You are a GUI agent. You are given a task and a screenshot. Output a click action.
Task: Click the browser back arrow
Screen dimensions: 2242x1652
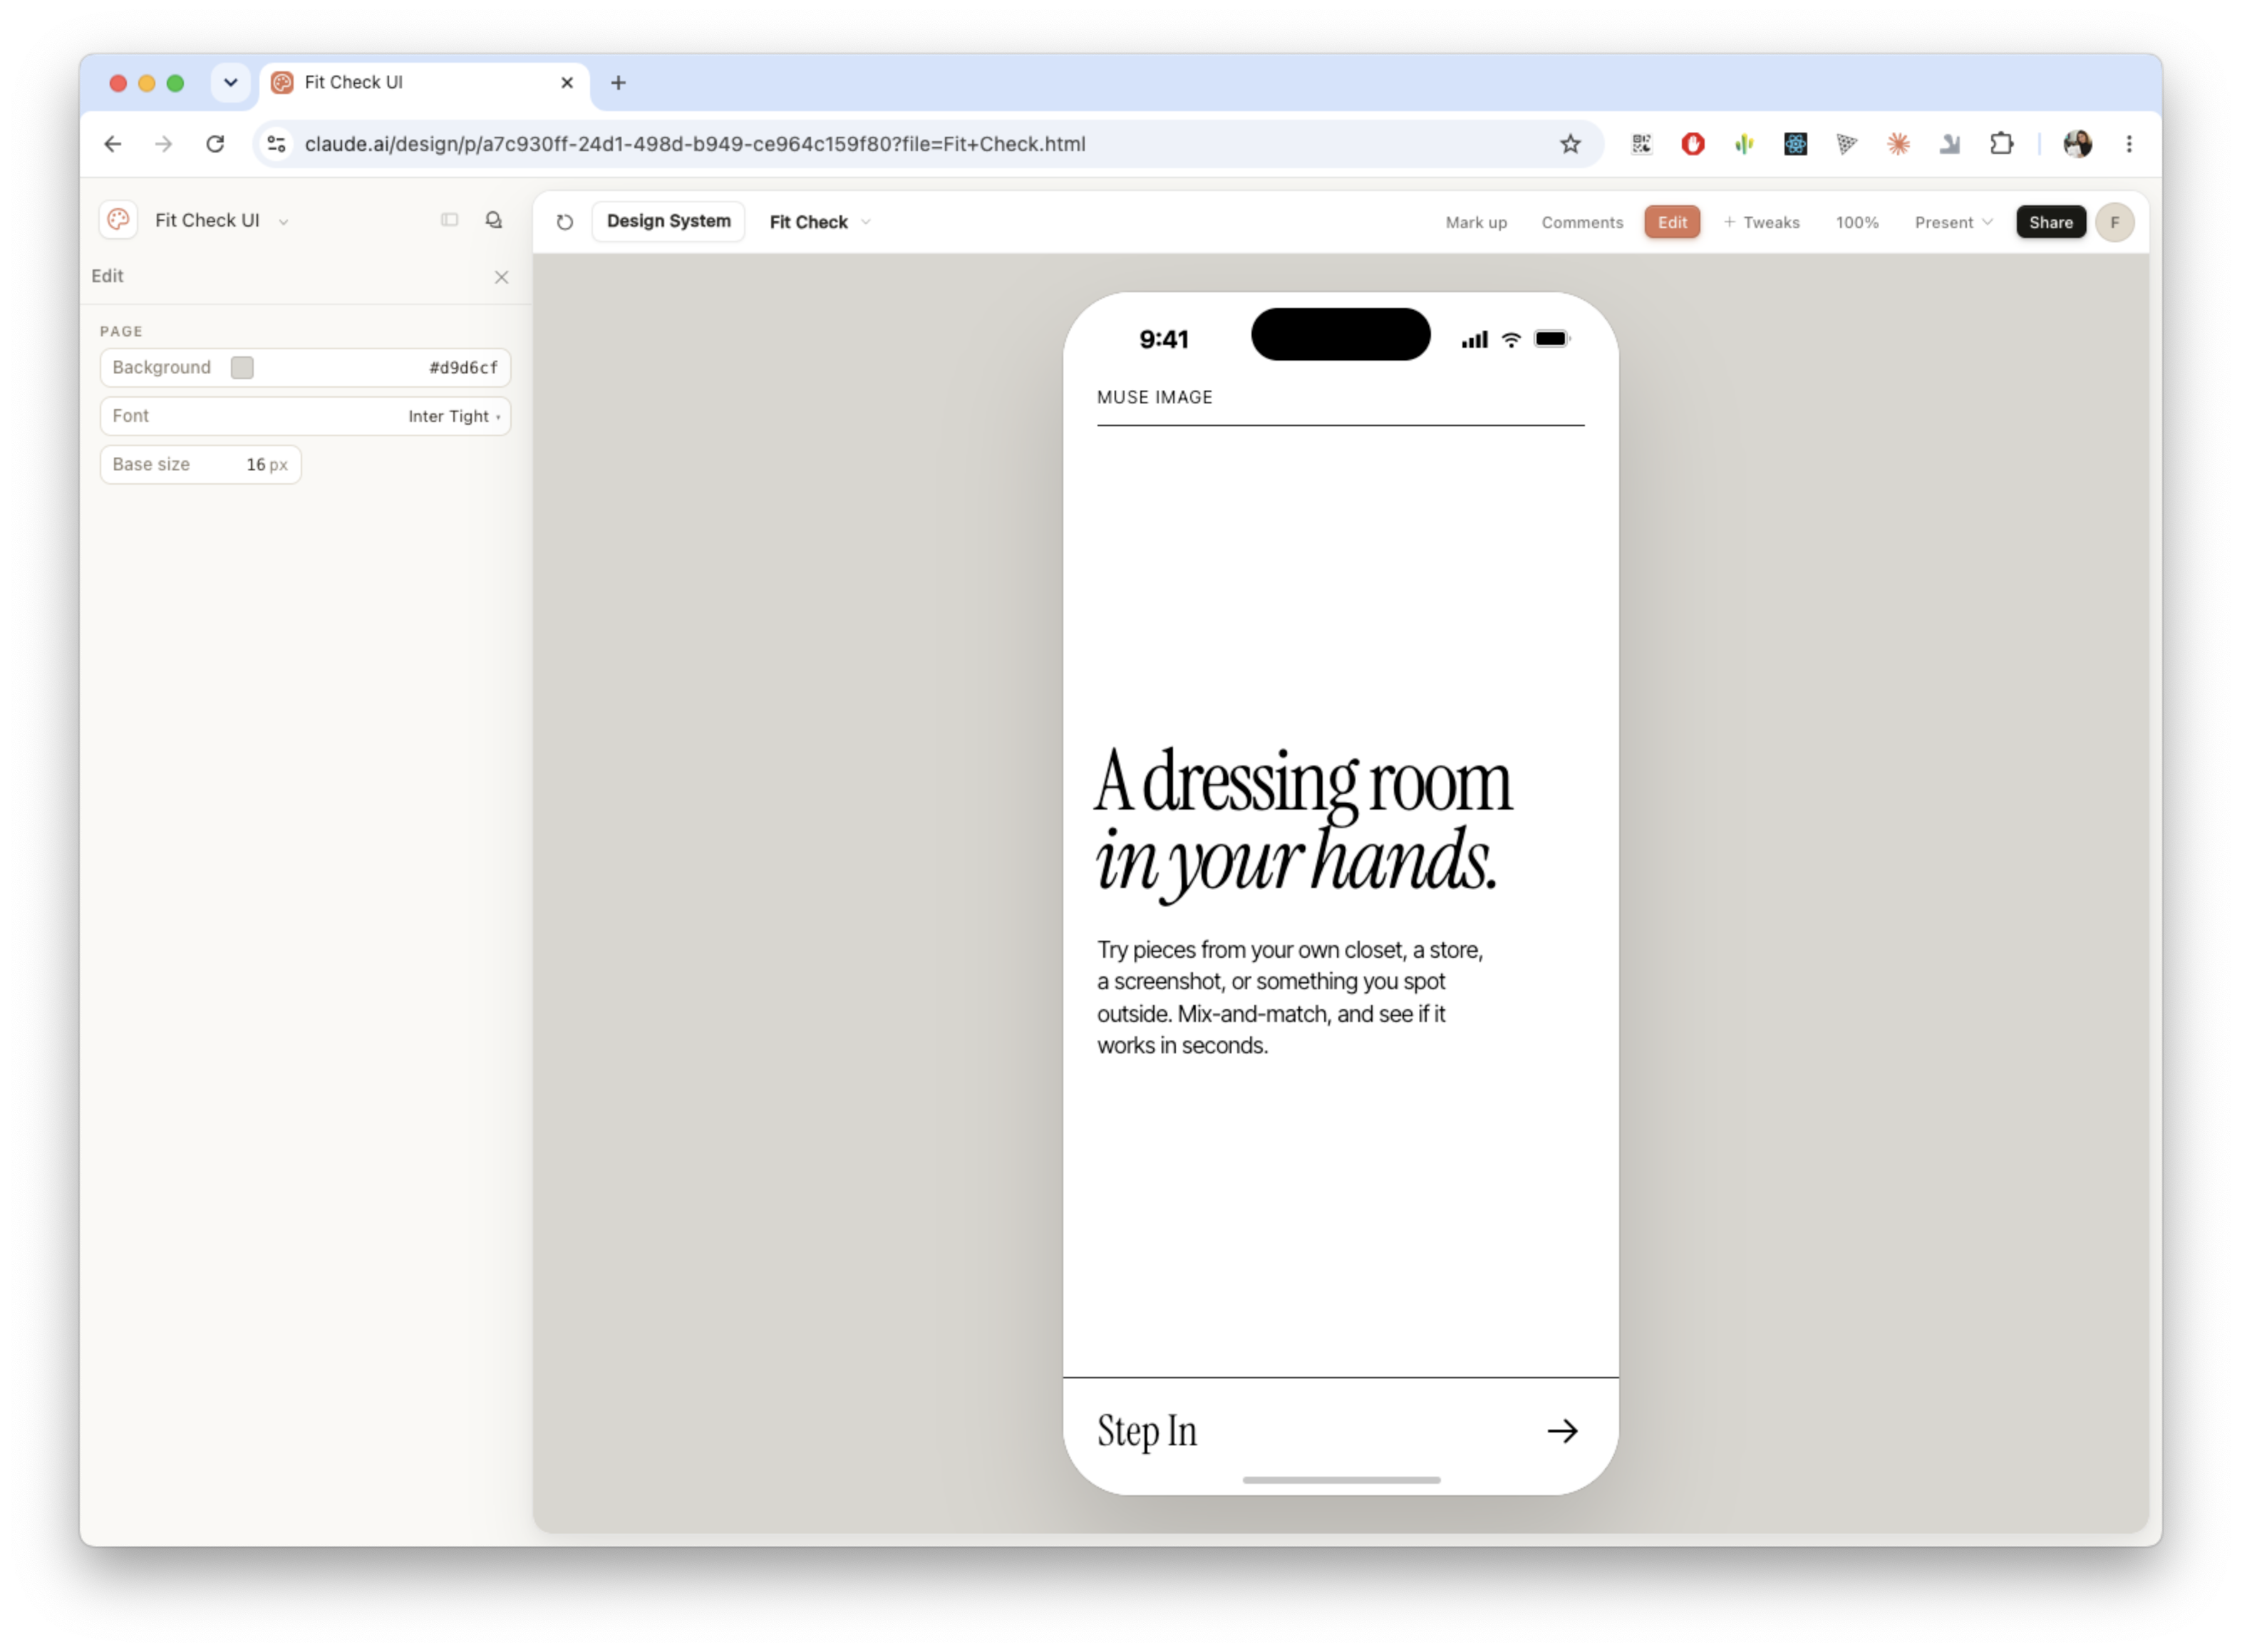click(113, 144)
